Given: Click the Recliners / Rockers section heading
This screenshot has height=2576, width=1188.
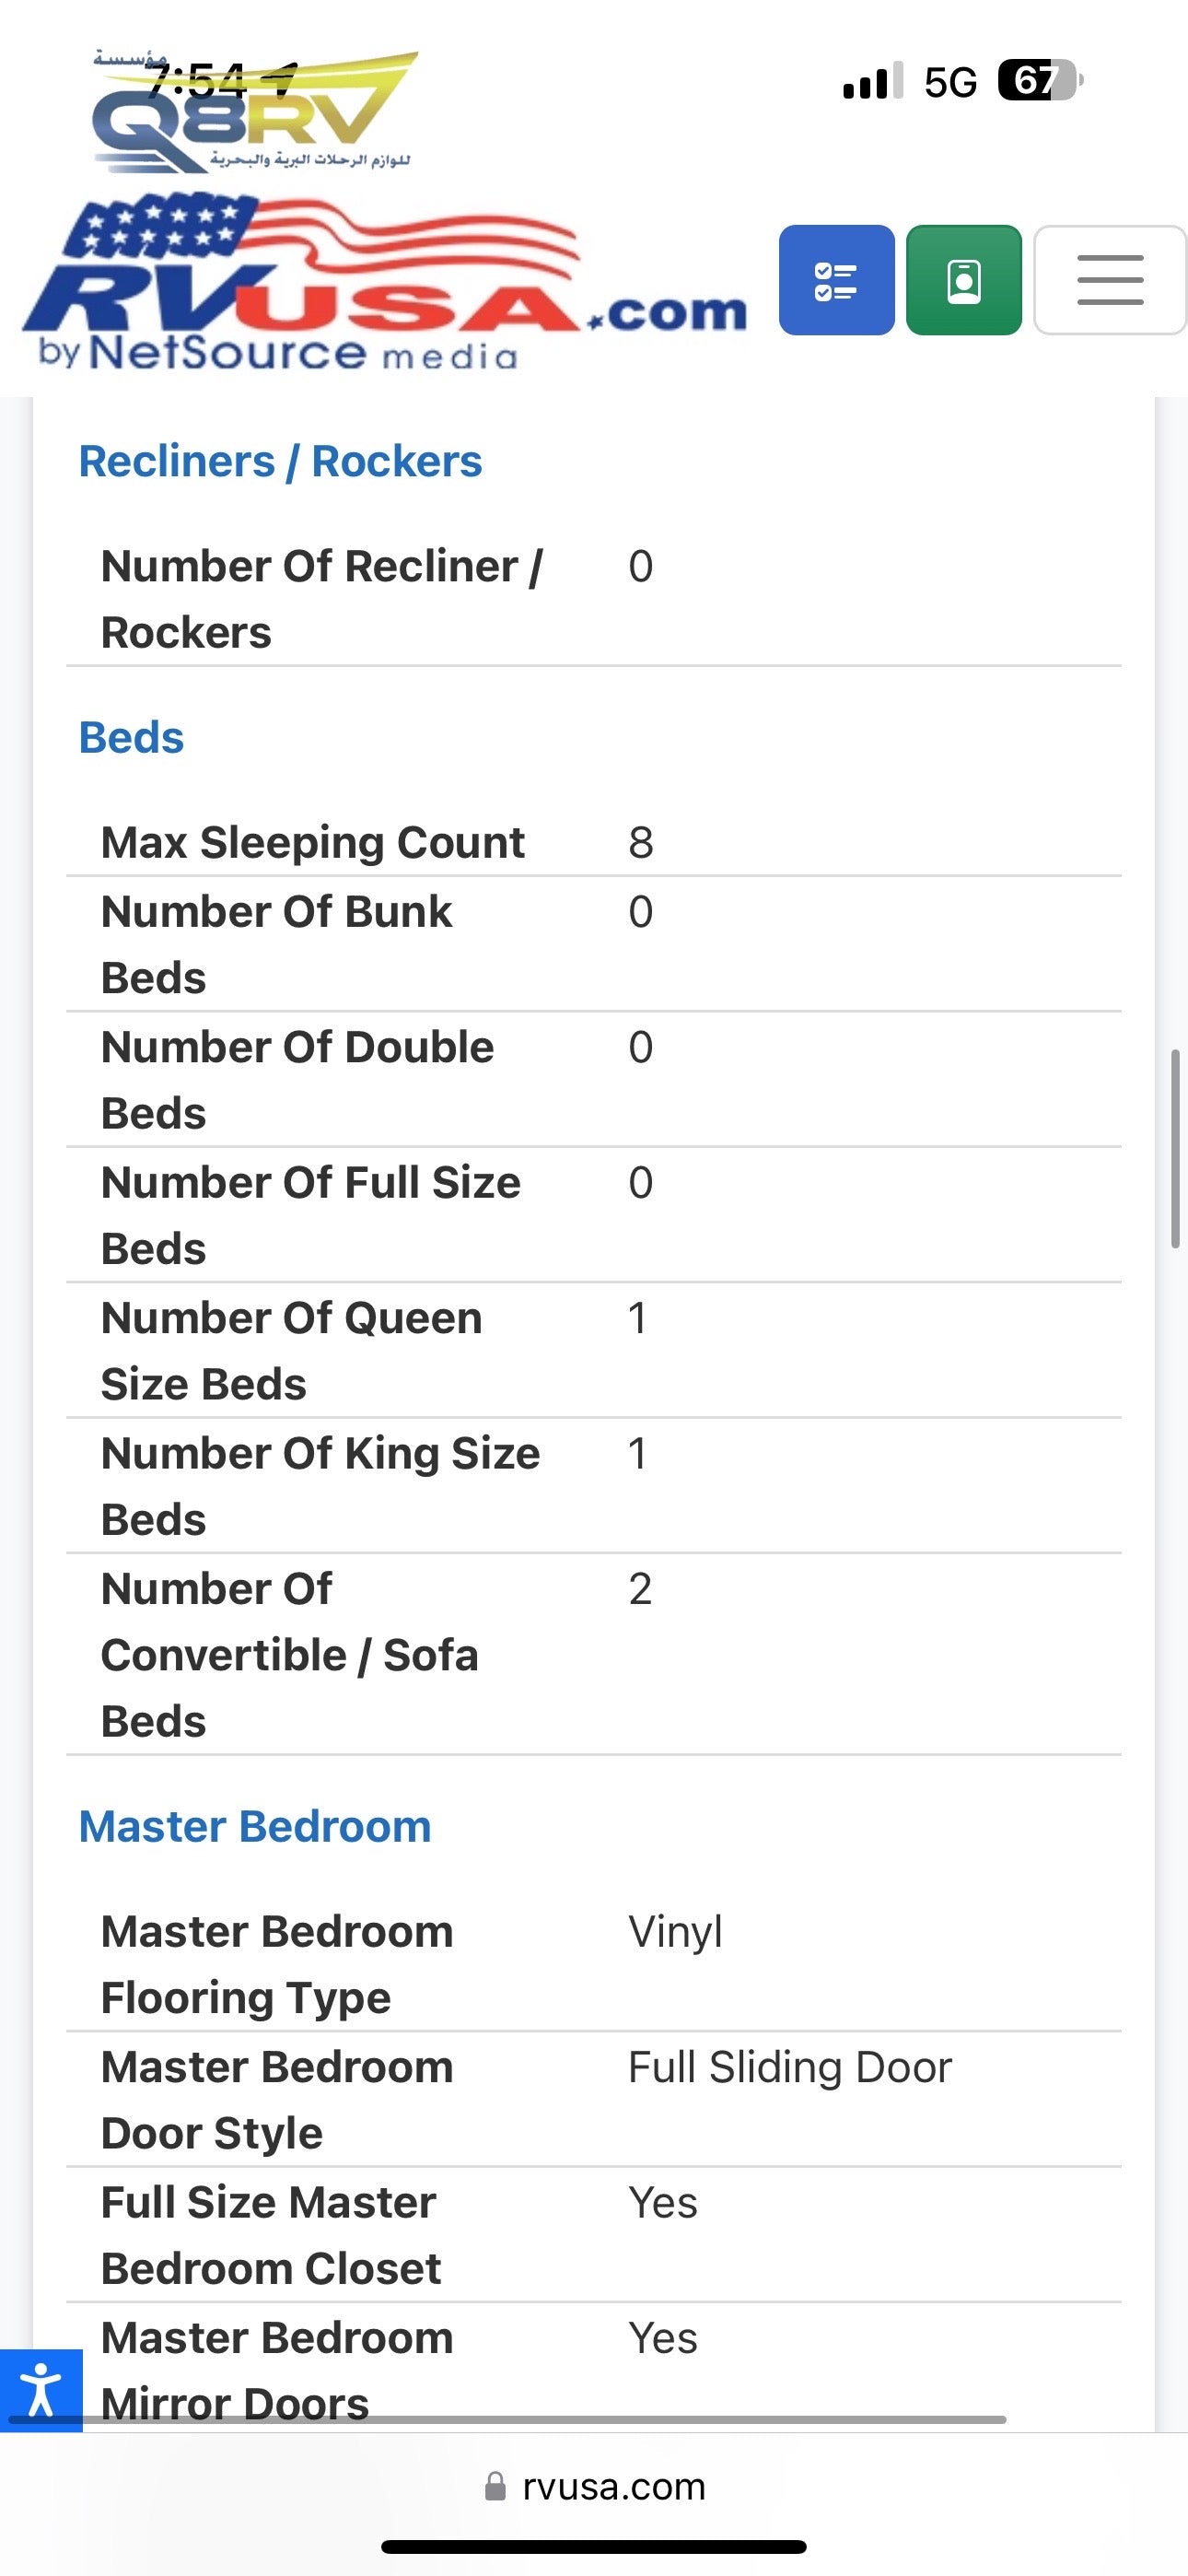Looking at the screenshot, I should pyautogui.click(x=280, y=461).
